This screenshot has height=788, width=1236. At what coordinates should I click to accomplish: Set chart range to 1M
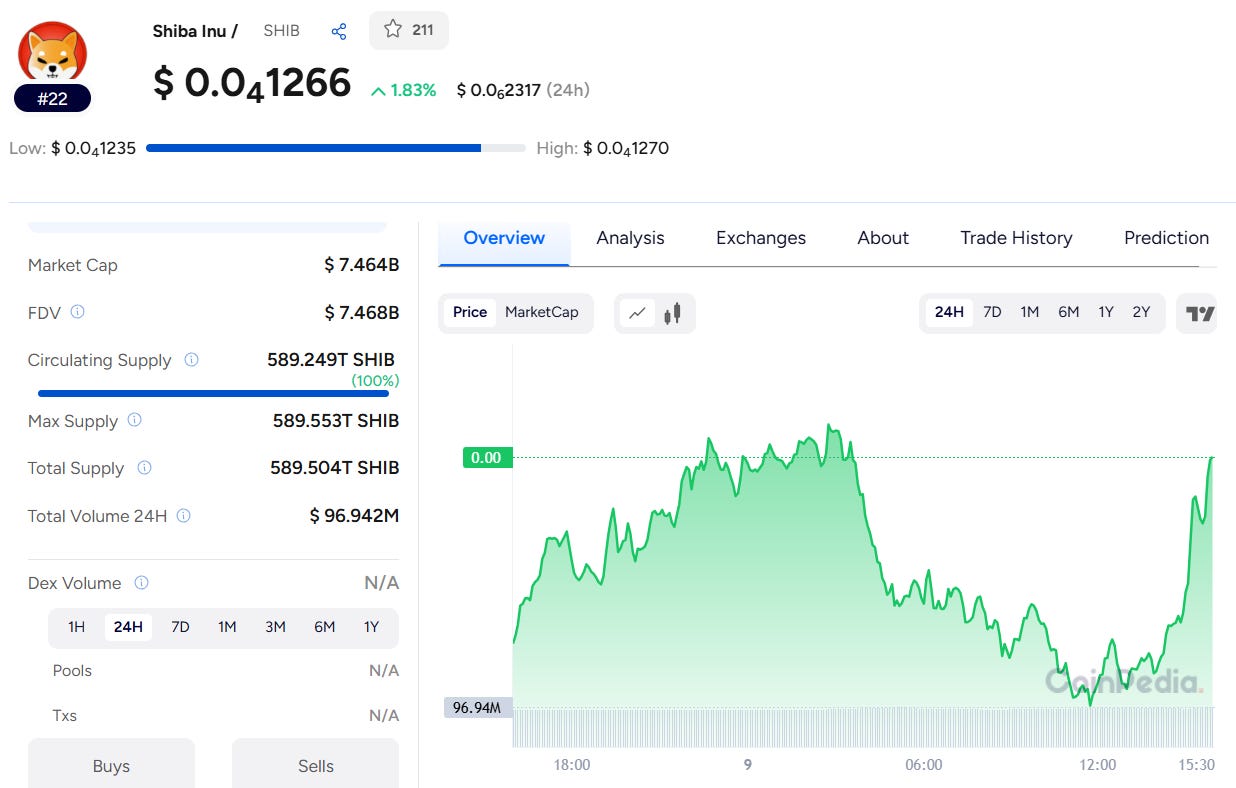point(1030,312)
